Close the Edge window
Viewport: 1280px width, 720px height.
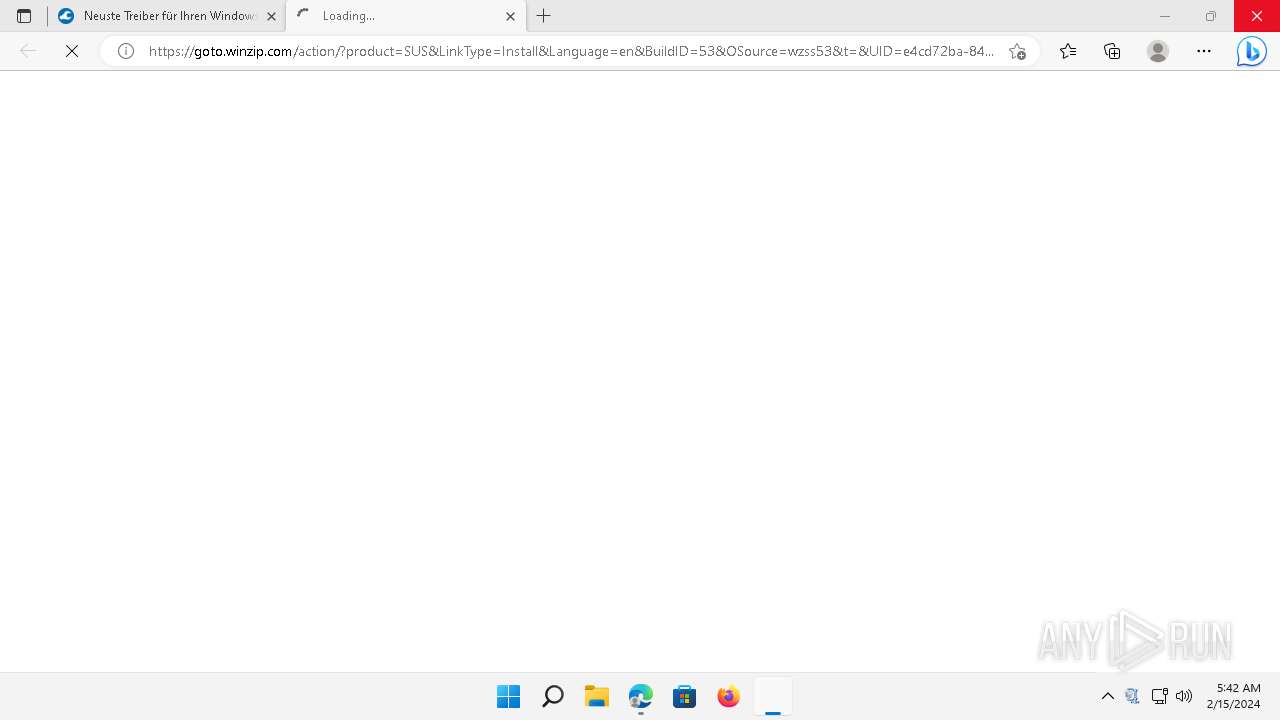point(1257,16)
